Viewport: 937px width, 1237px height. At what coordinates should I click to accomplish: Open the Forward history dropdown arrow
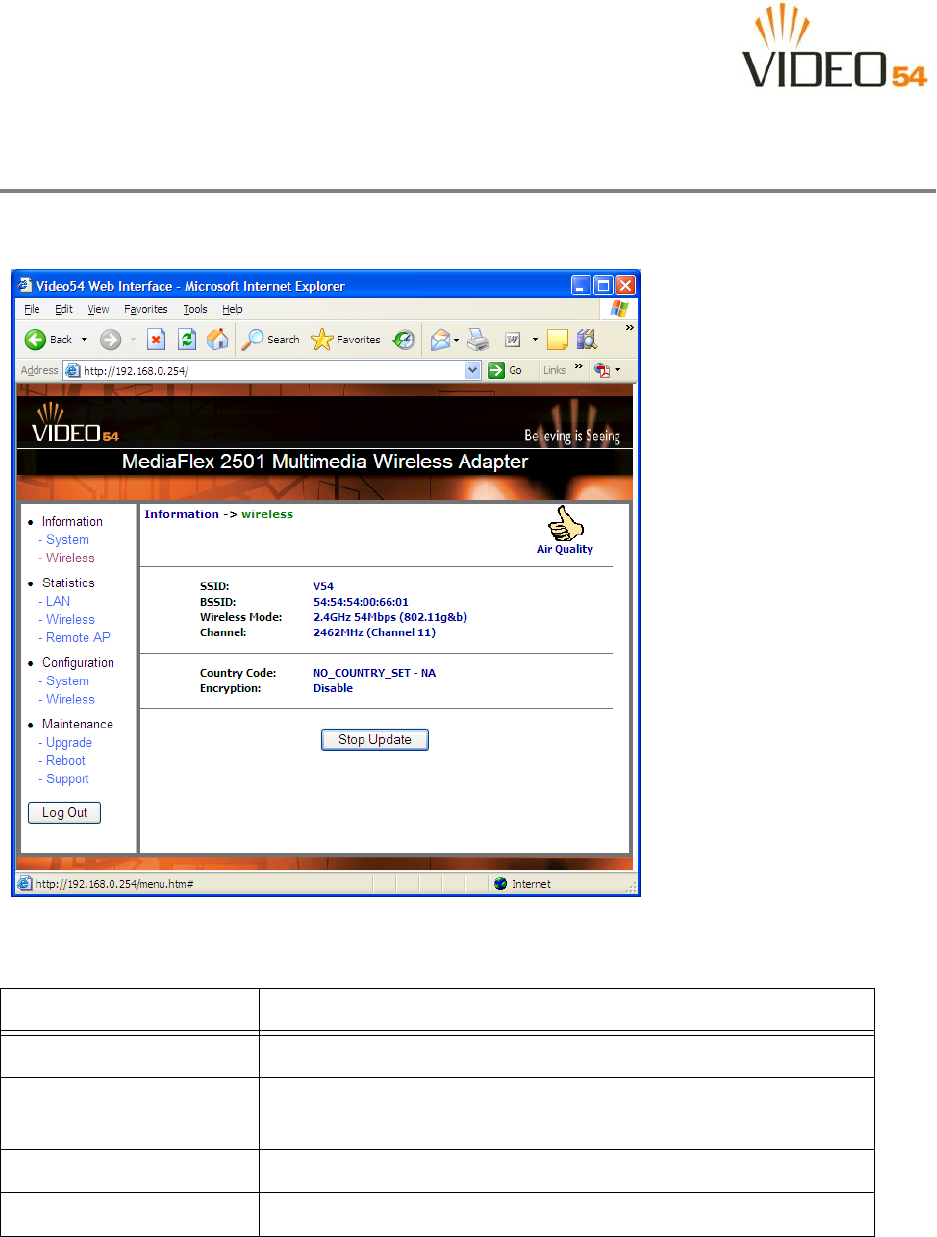pos(133,340)
